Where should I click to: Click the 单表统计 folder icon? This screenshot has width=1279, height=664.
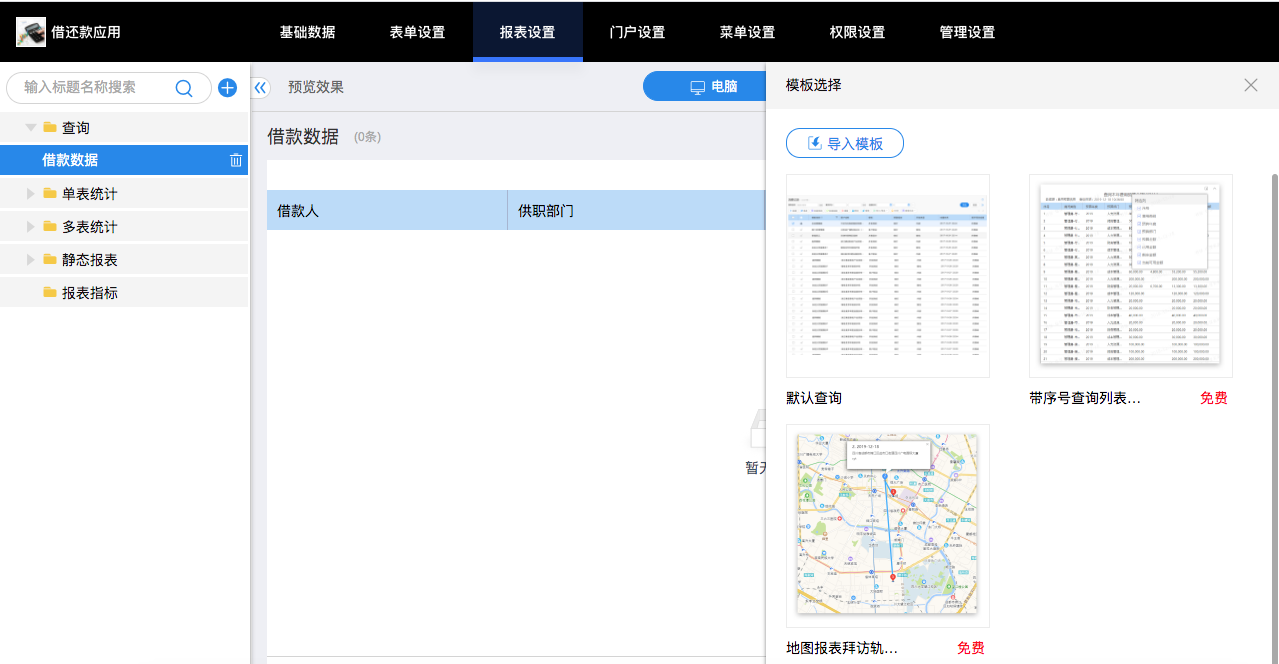pyautogui.click(x=50, y=193)
